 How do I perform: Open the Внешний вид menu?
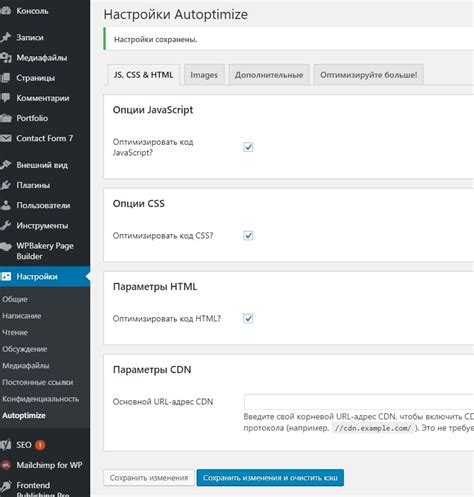[x=45, y=165]
